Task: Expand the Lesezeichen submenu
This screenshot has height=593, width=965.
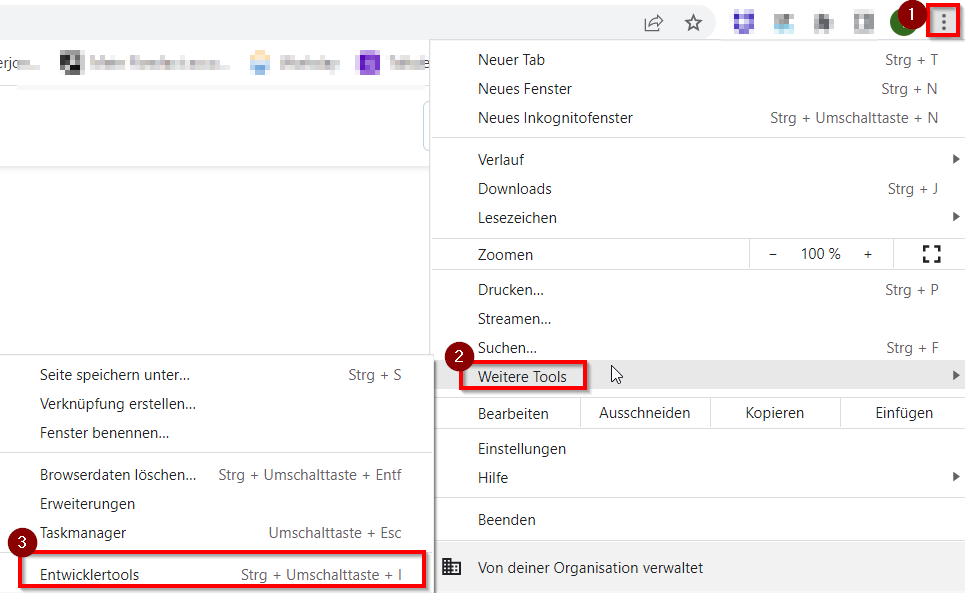Action: click(x=698, y=218)
